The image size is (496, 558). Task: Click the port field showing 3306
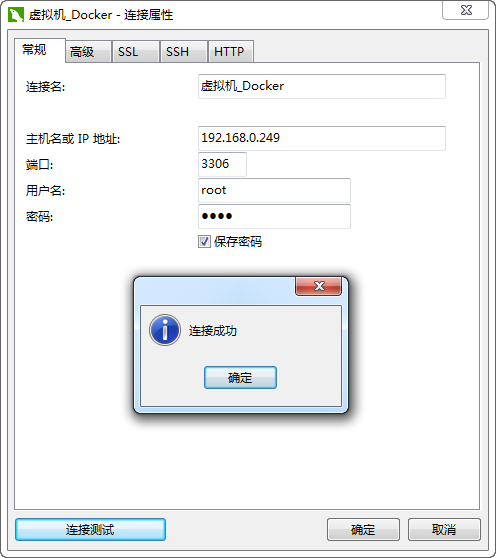pos(222,164)
